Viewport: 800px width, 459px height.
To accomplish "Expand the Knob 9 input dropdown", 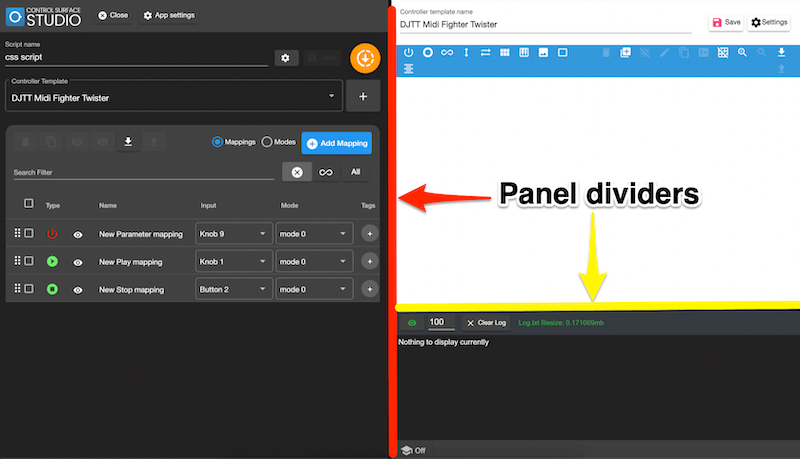I will pos(234,234).
